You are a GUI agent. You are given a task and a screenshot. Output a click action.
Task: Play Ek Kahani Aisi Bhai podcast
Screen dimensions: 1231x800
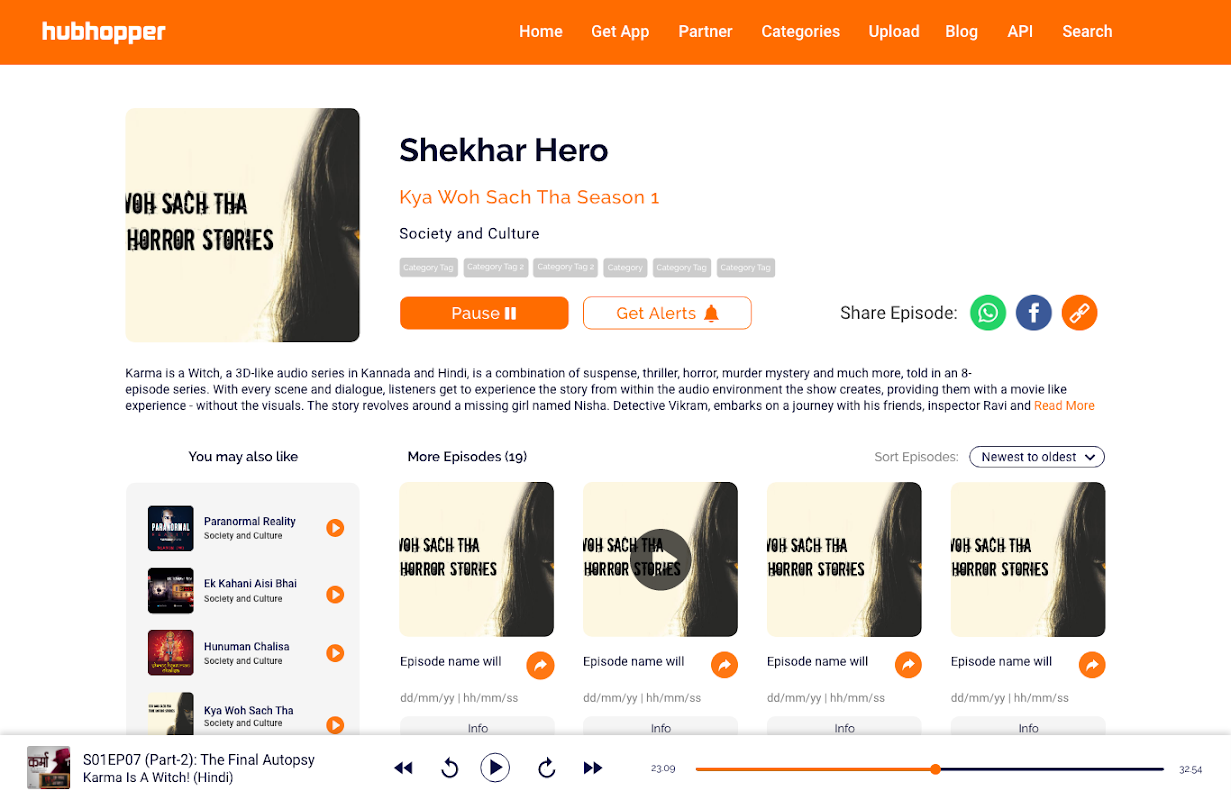click(x=335, y=594)
